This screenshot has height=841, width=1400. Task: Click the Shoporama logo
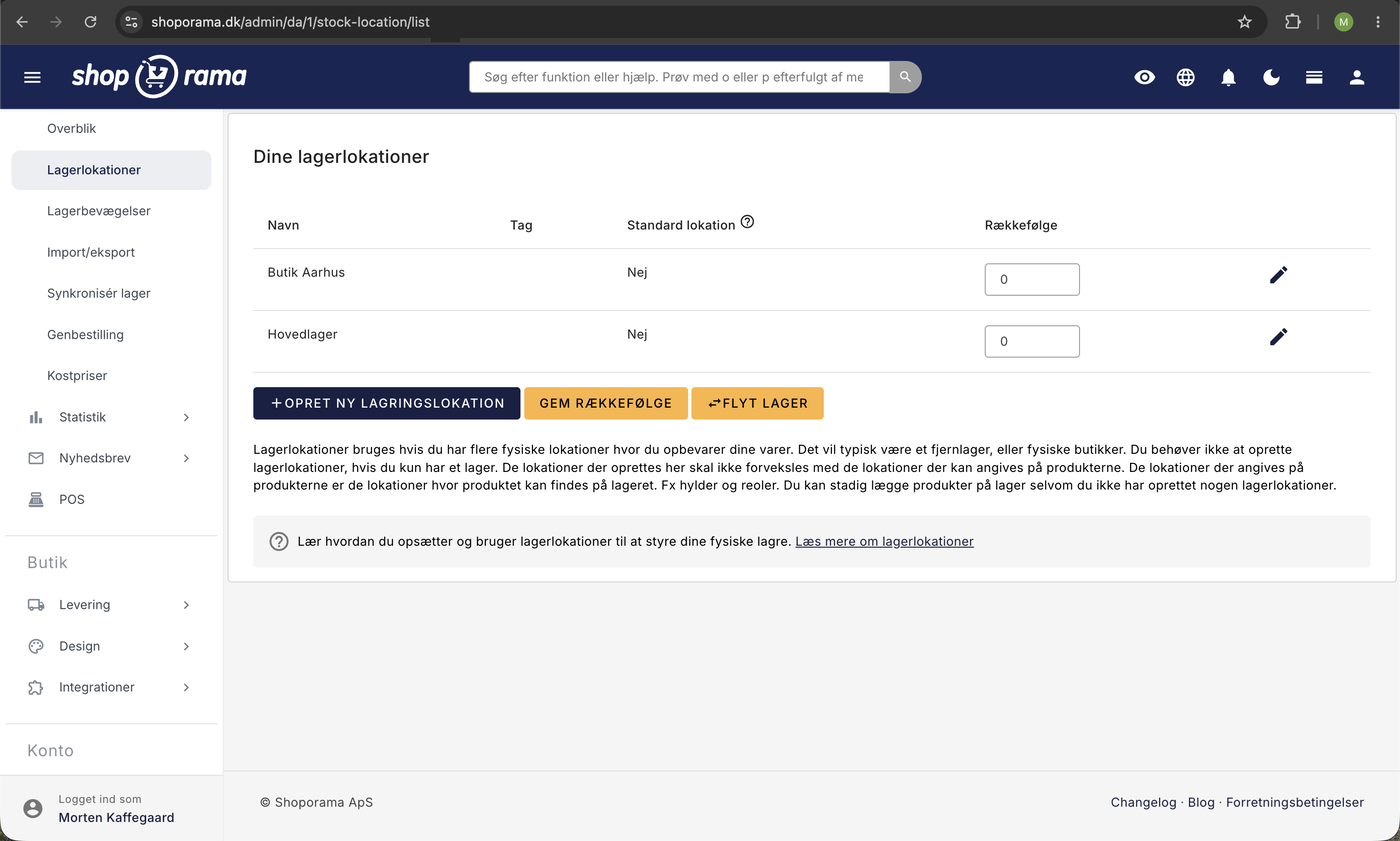159,76
